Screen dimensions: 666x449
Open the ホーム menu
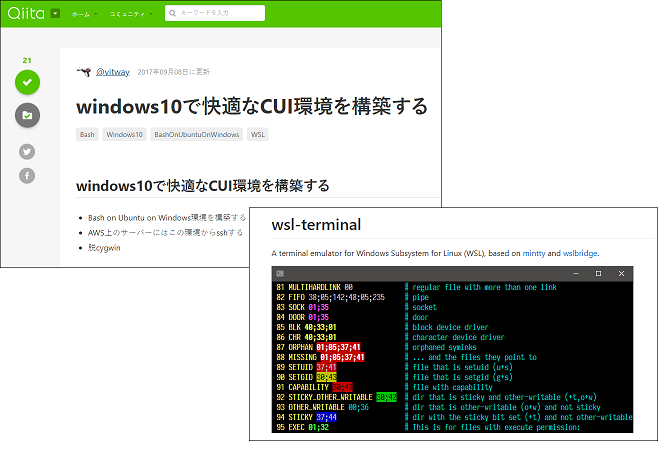(84, 14)
